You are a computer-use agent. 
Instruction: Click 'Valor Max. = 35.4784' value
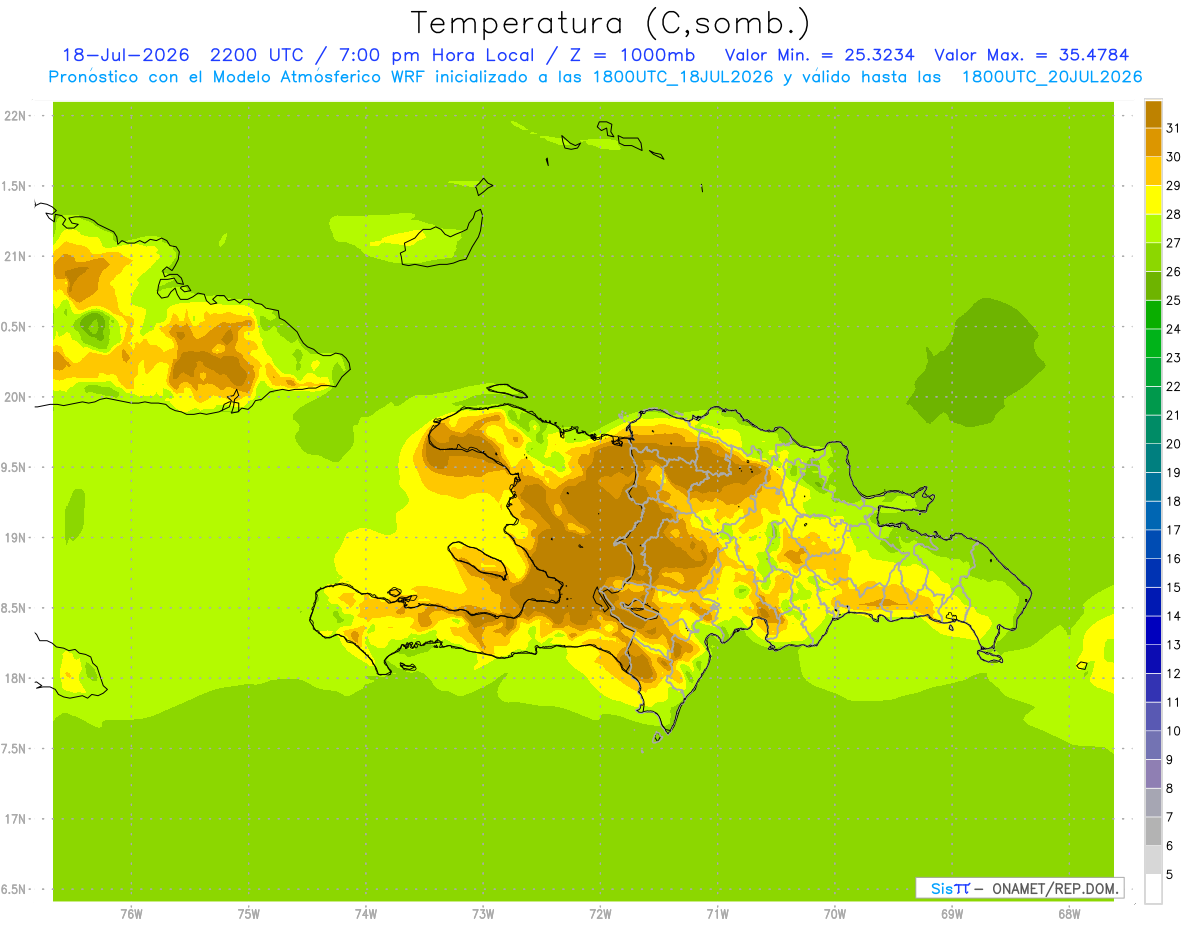pyautogui.click(x=1030, y=55)
